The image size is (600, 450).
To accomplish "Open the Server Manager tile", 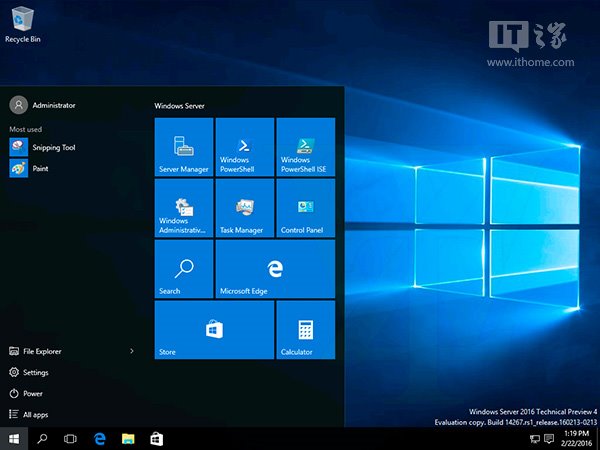I will point(184,147).
